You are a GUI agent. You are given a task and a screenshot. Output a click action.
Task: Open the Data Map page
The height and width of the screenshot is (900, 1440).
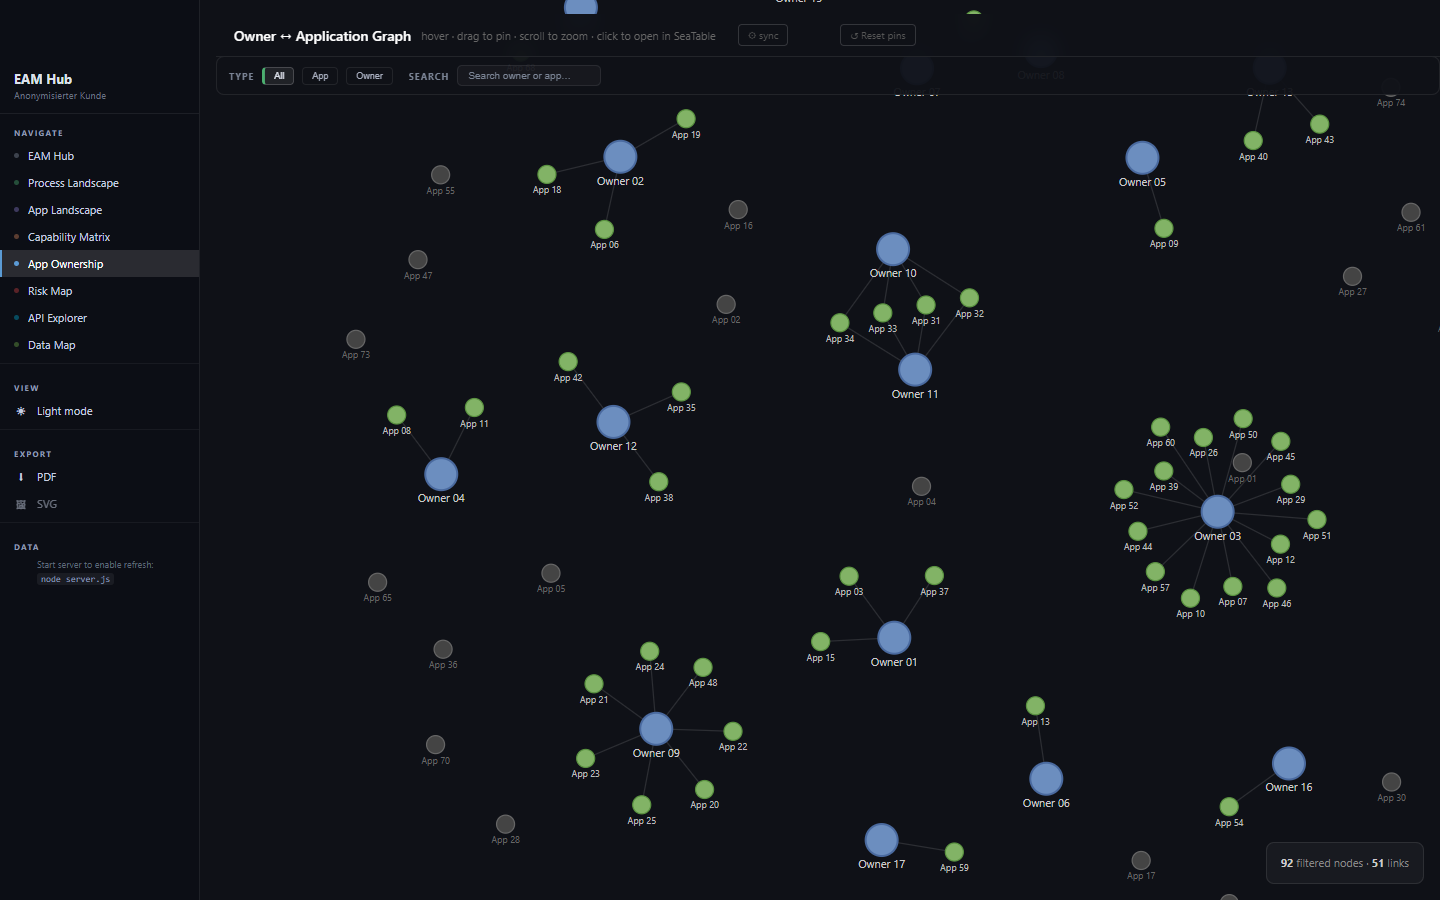click(100, 345)
